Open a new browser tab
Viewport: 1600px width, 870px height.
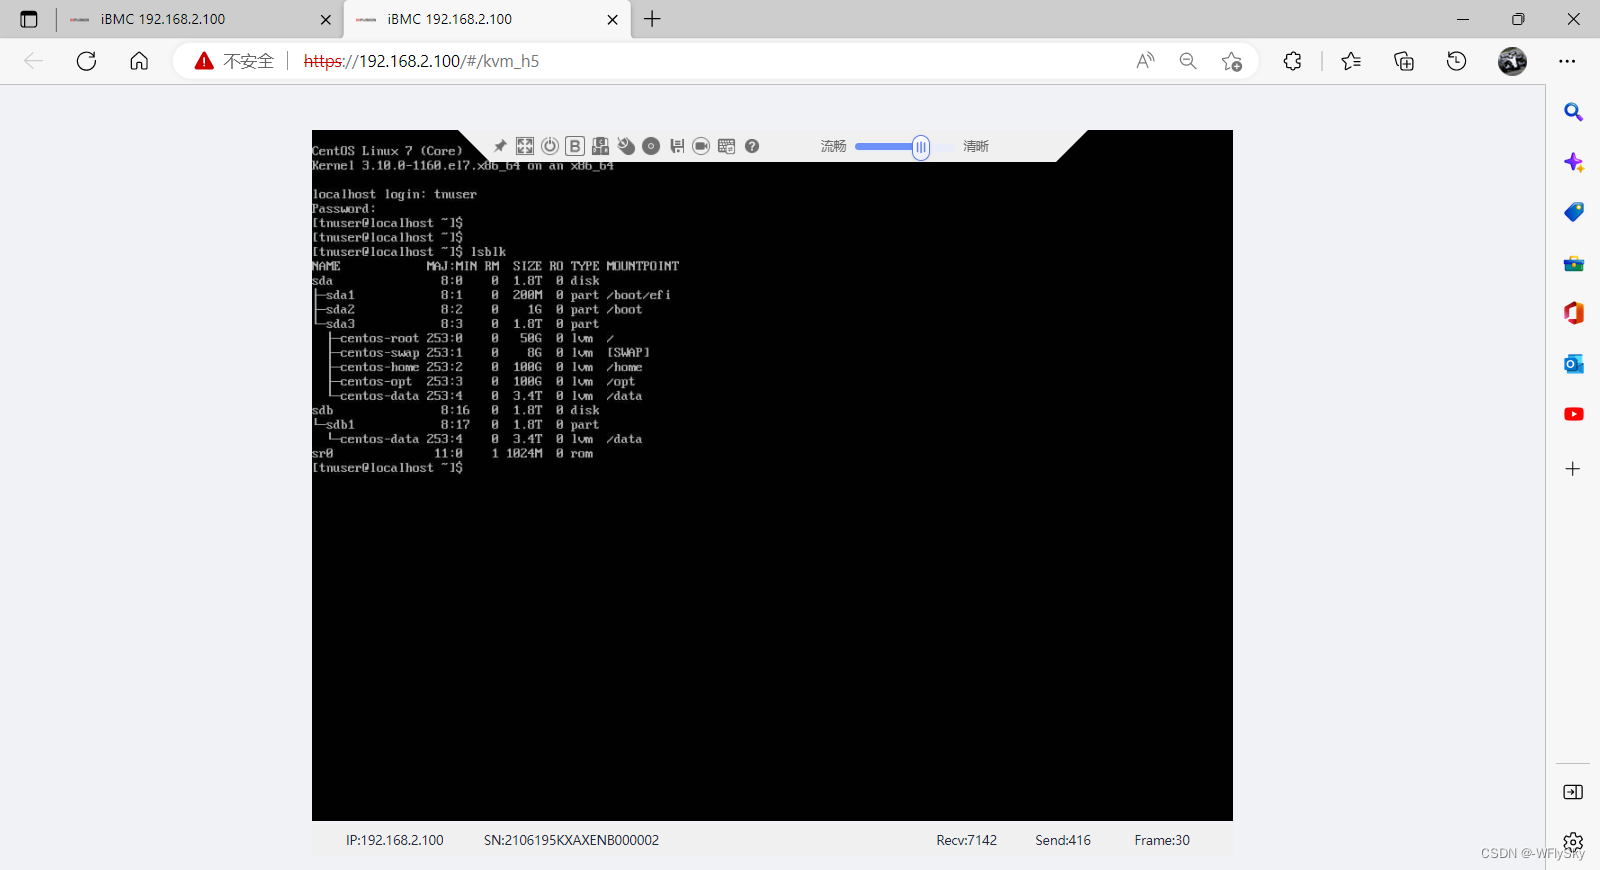[x=652, y=19]
